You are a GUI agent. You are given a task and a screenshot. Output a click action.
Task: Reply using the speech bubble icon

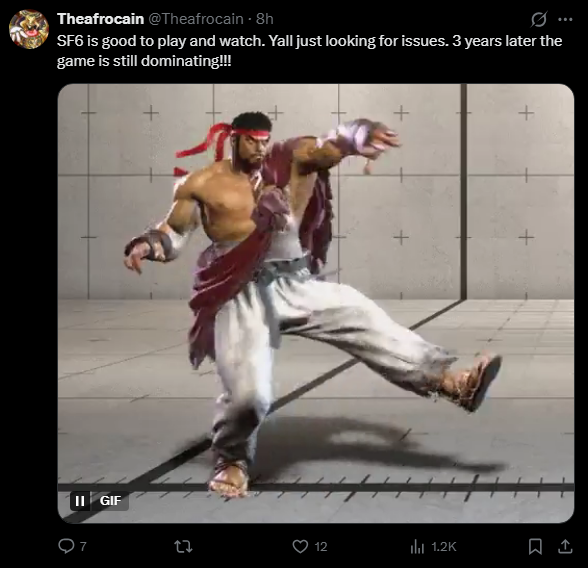[x=66, y=546]
